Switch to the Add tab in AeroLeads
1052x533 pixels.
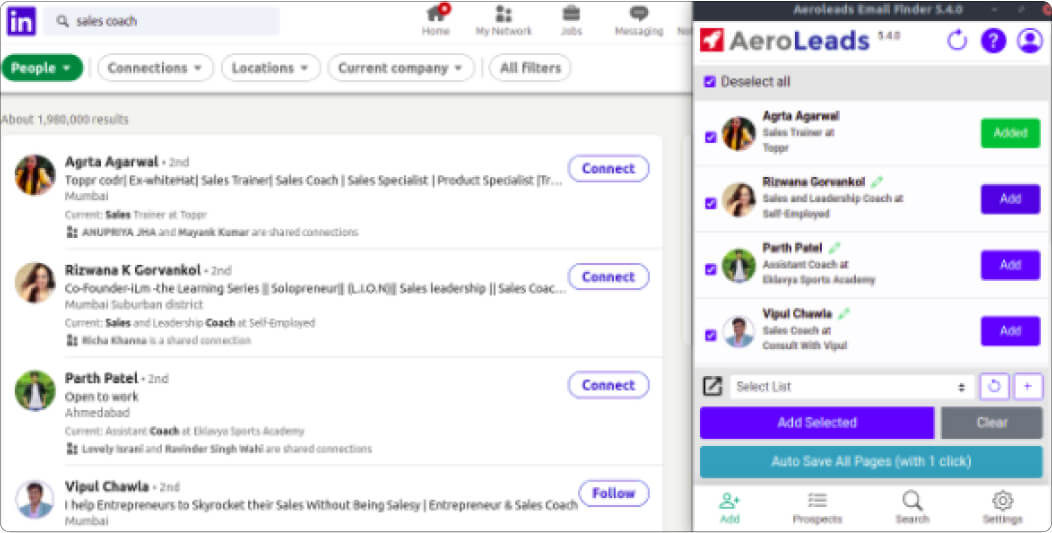point(729,507)
